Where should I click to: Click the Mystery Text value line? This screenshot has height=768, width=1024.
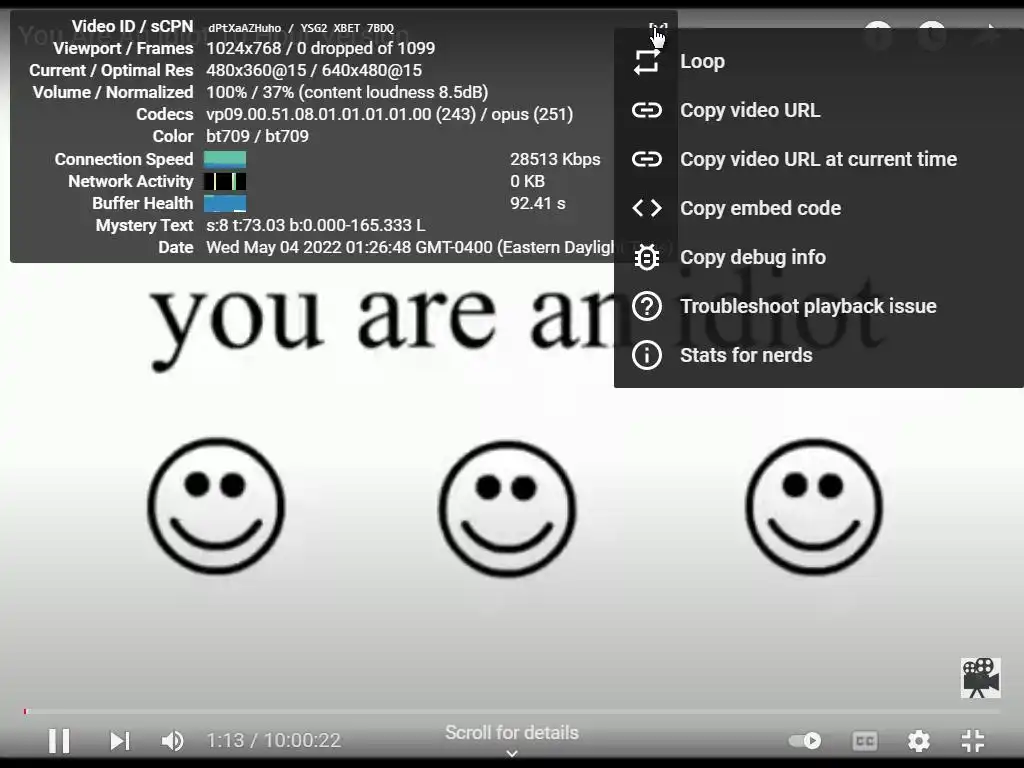point(315,225)
